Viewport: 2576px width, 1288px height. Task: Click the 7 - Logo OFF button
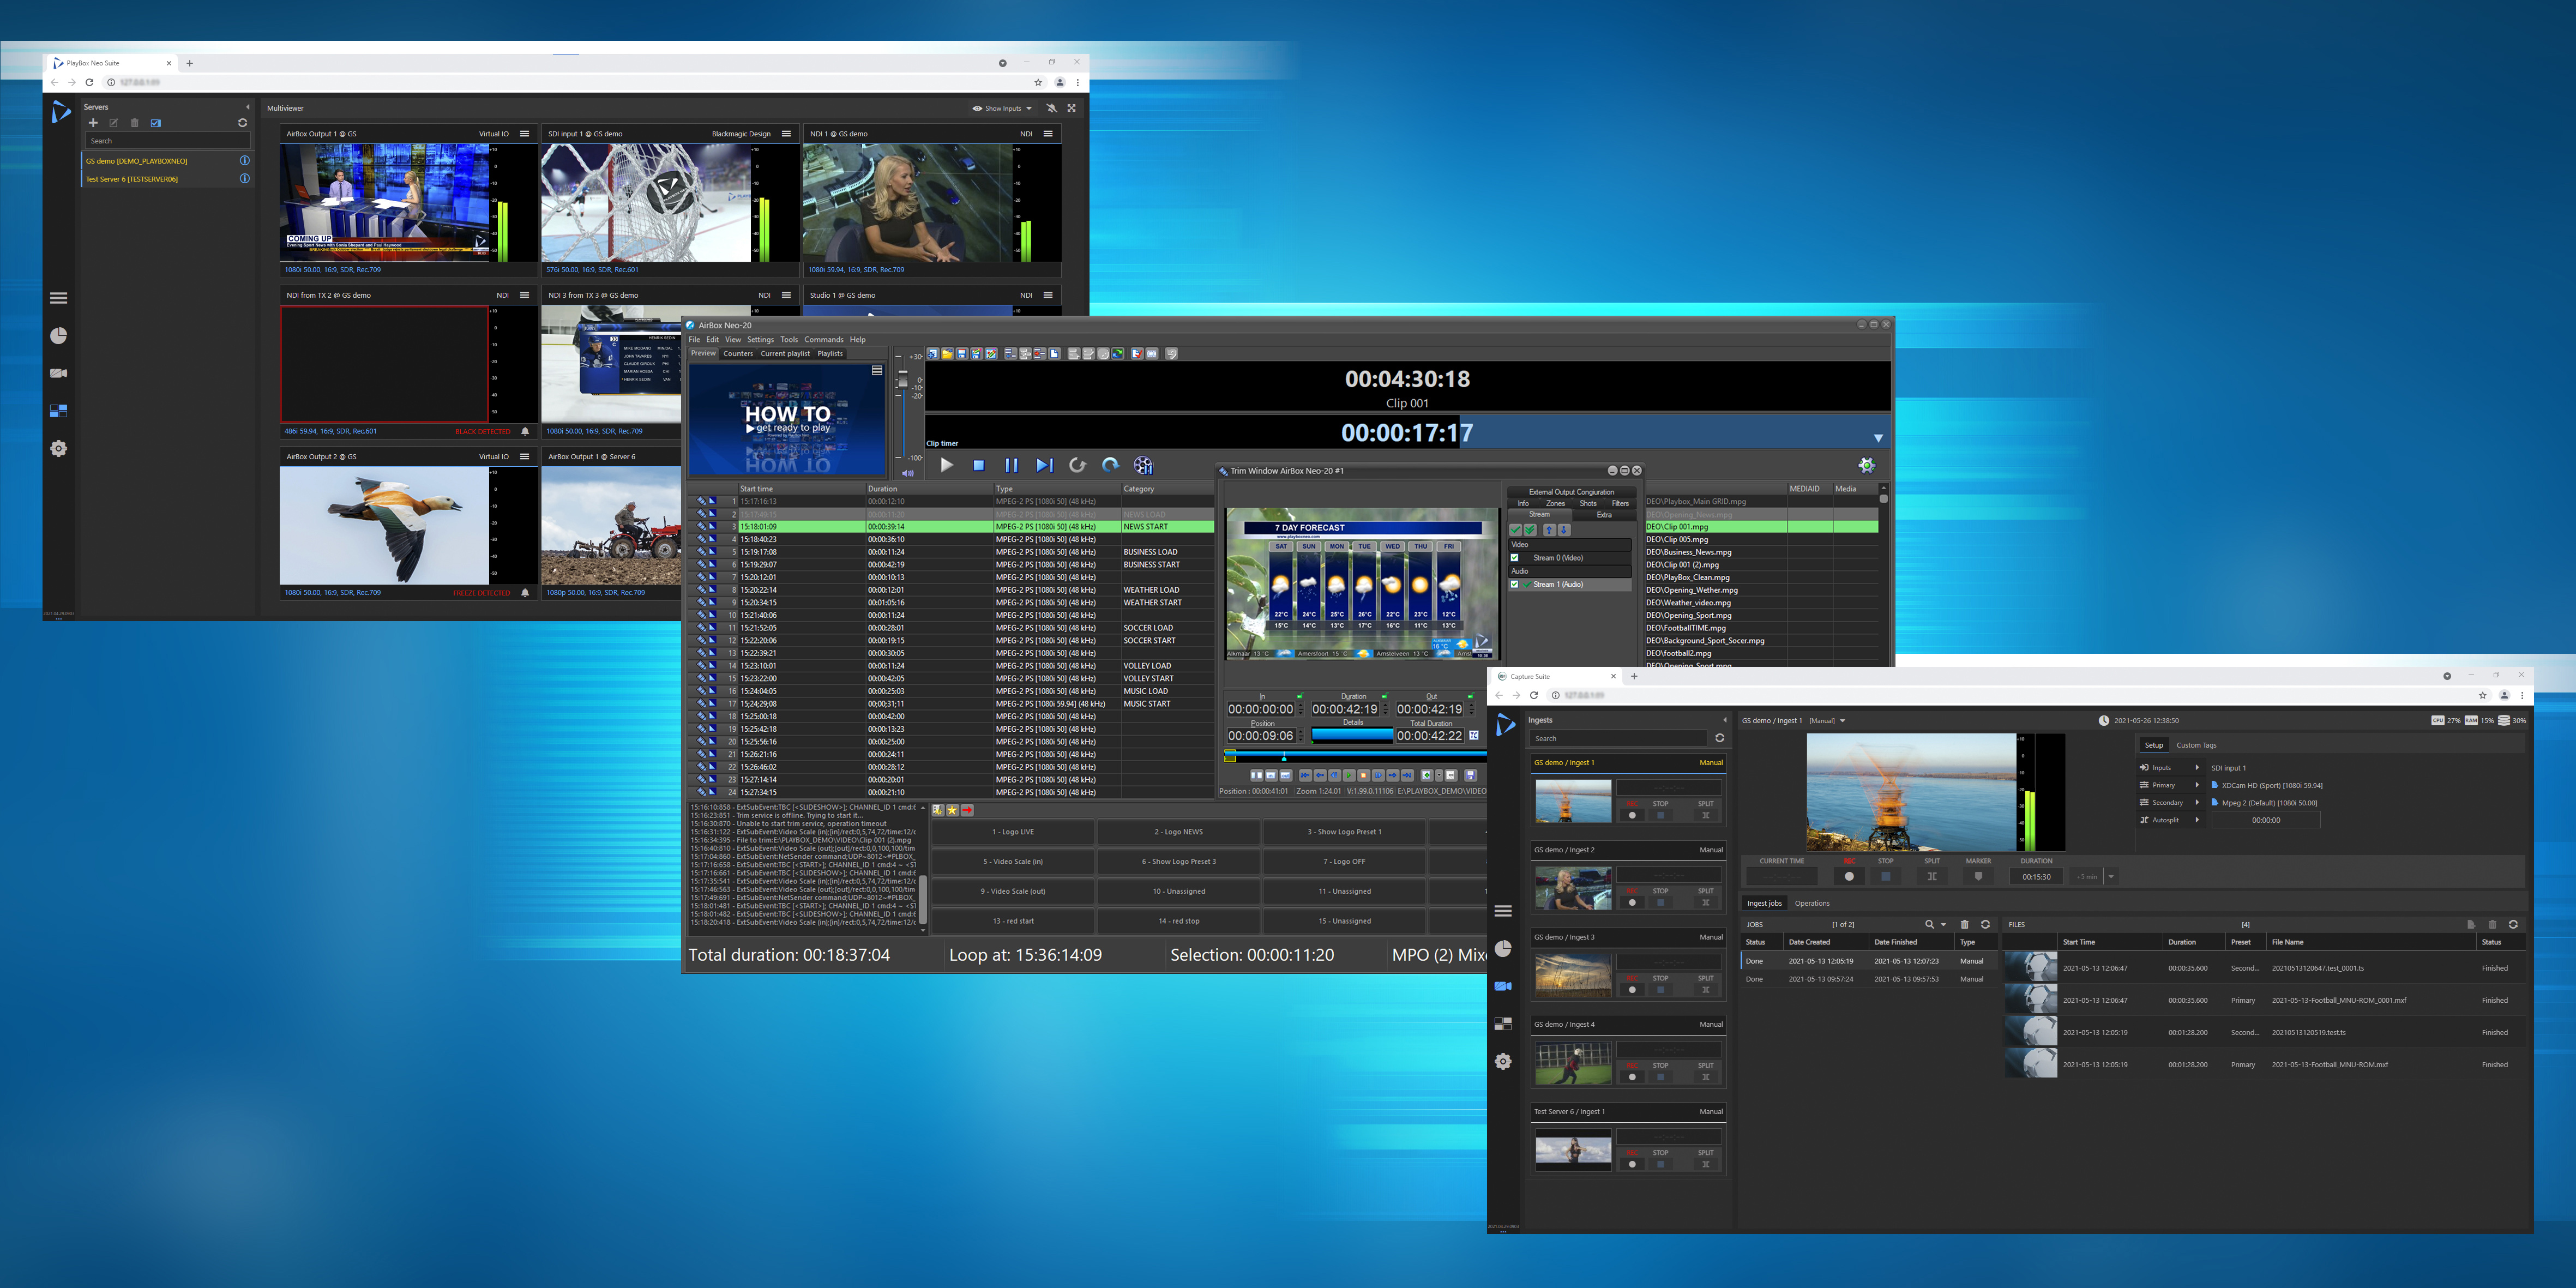1344,862
